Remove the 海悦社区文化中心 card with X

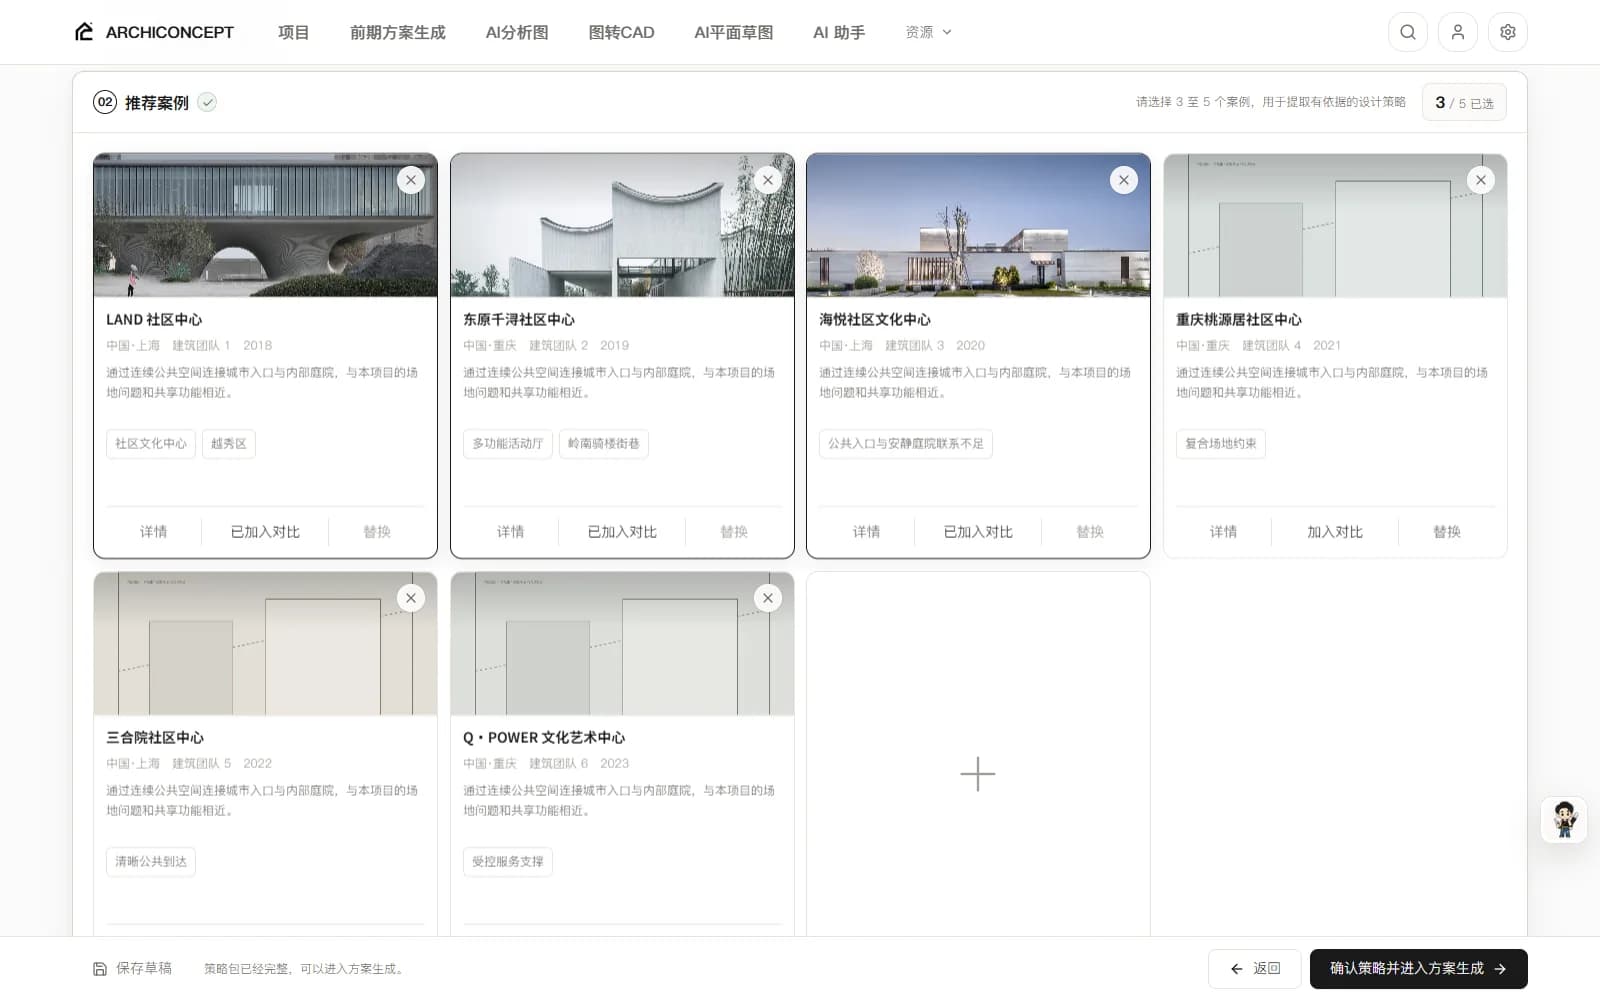1124,180
